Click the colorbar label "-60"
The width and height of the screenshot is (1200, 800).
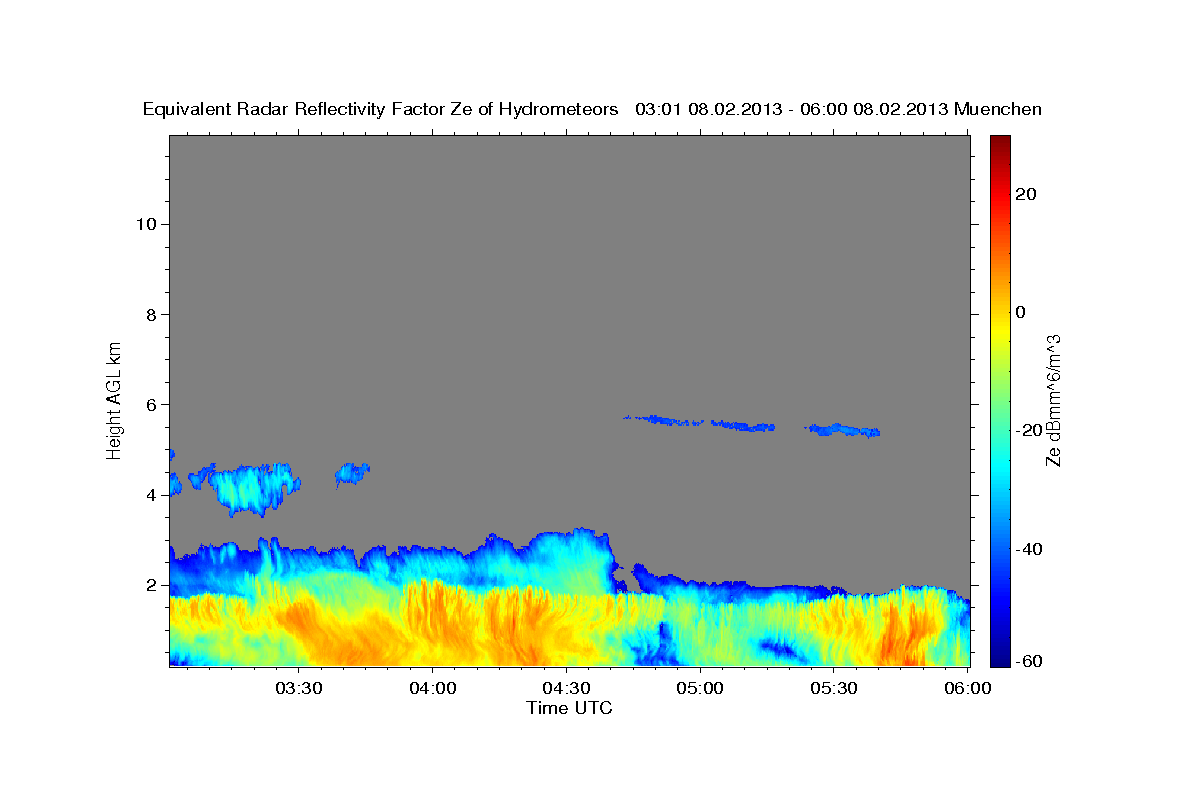[x=1030, y=659]
